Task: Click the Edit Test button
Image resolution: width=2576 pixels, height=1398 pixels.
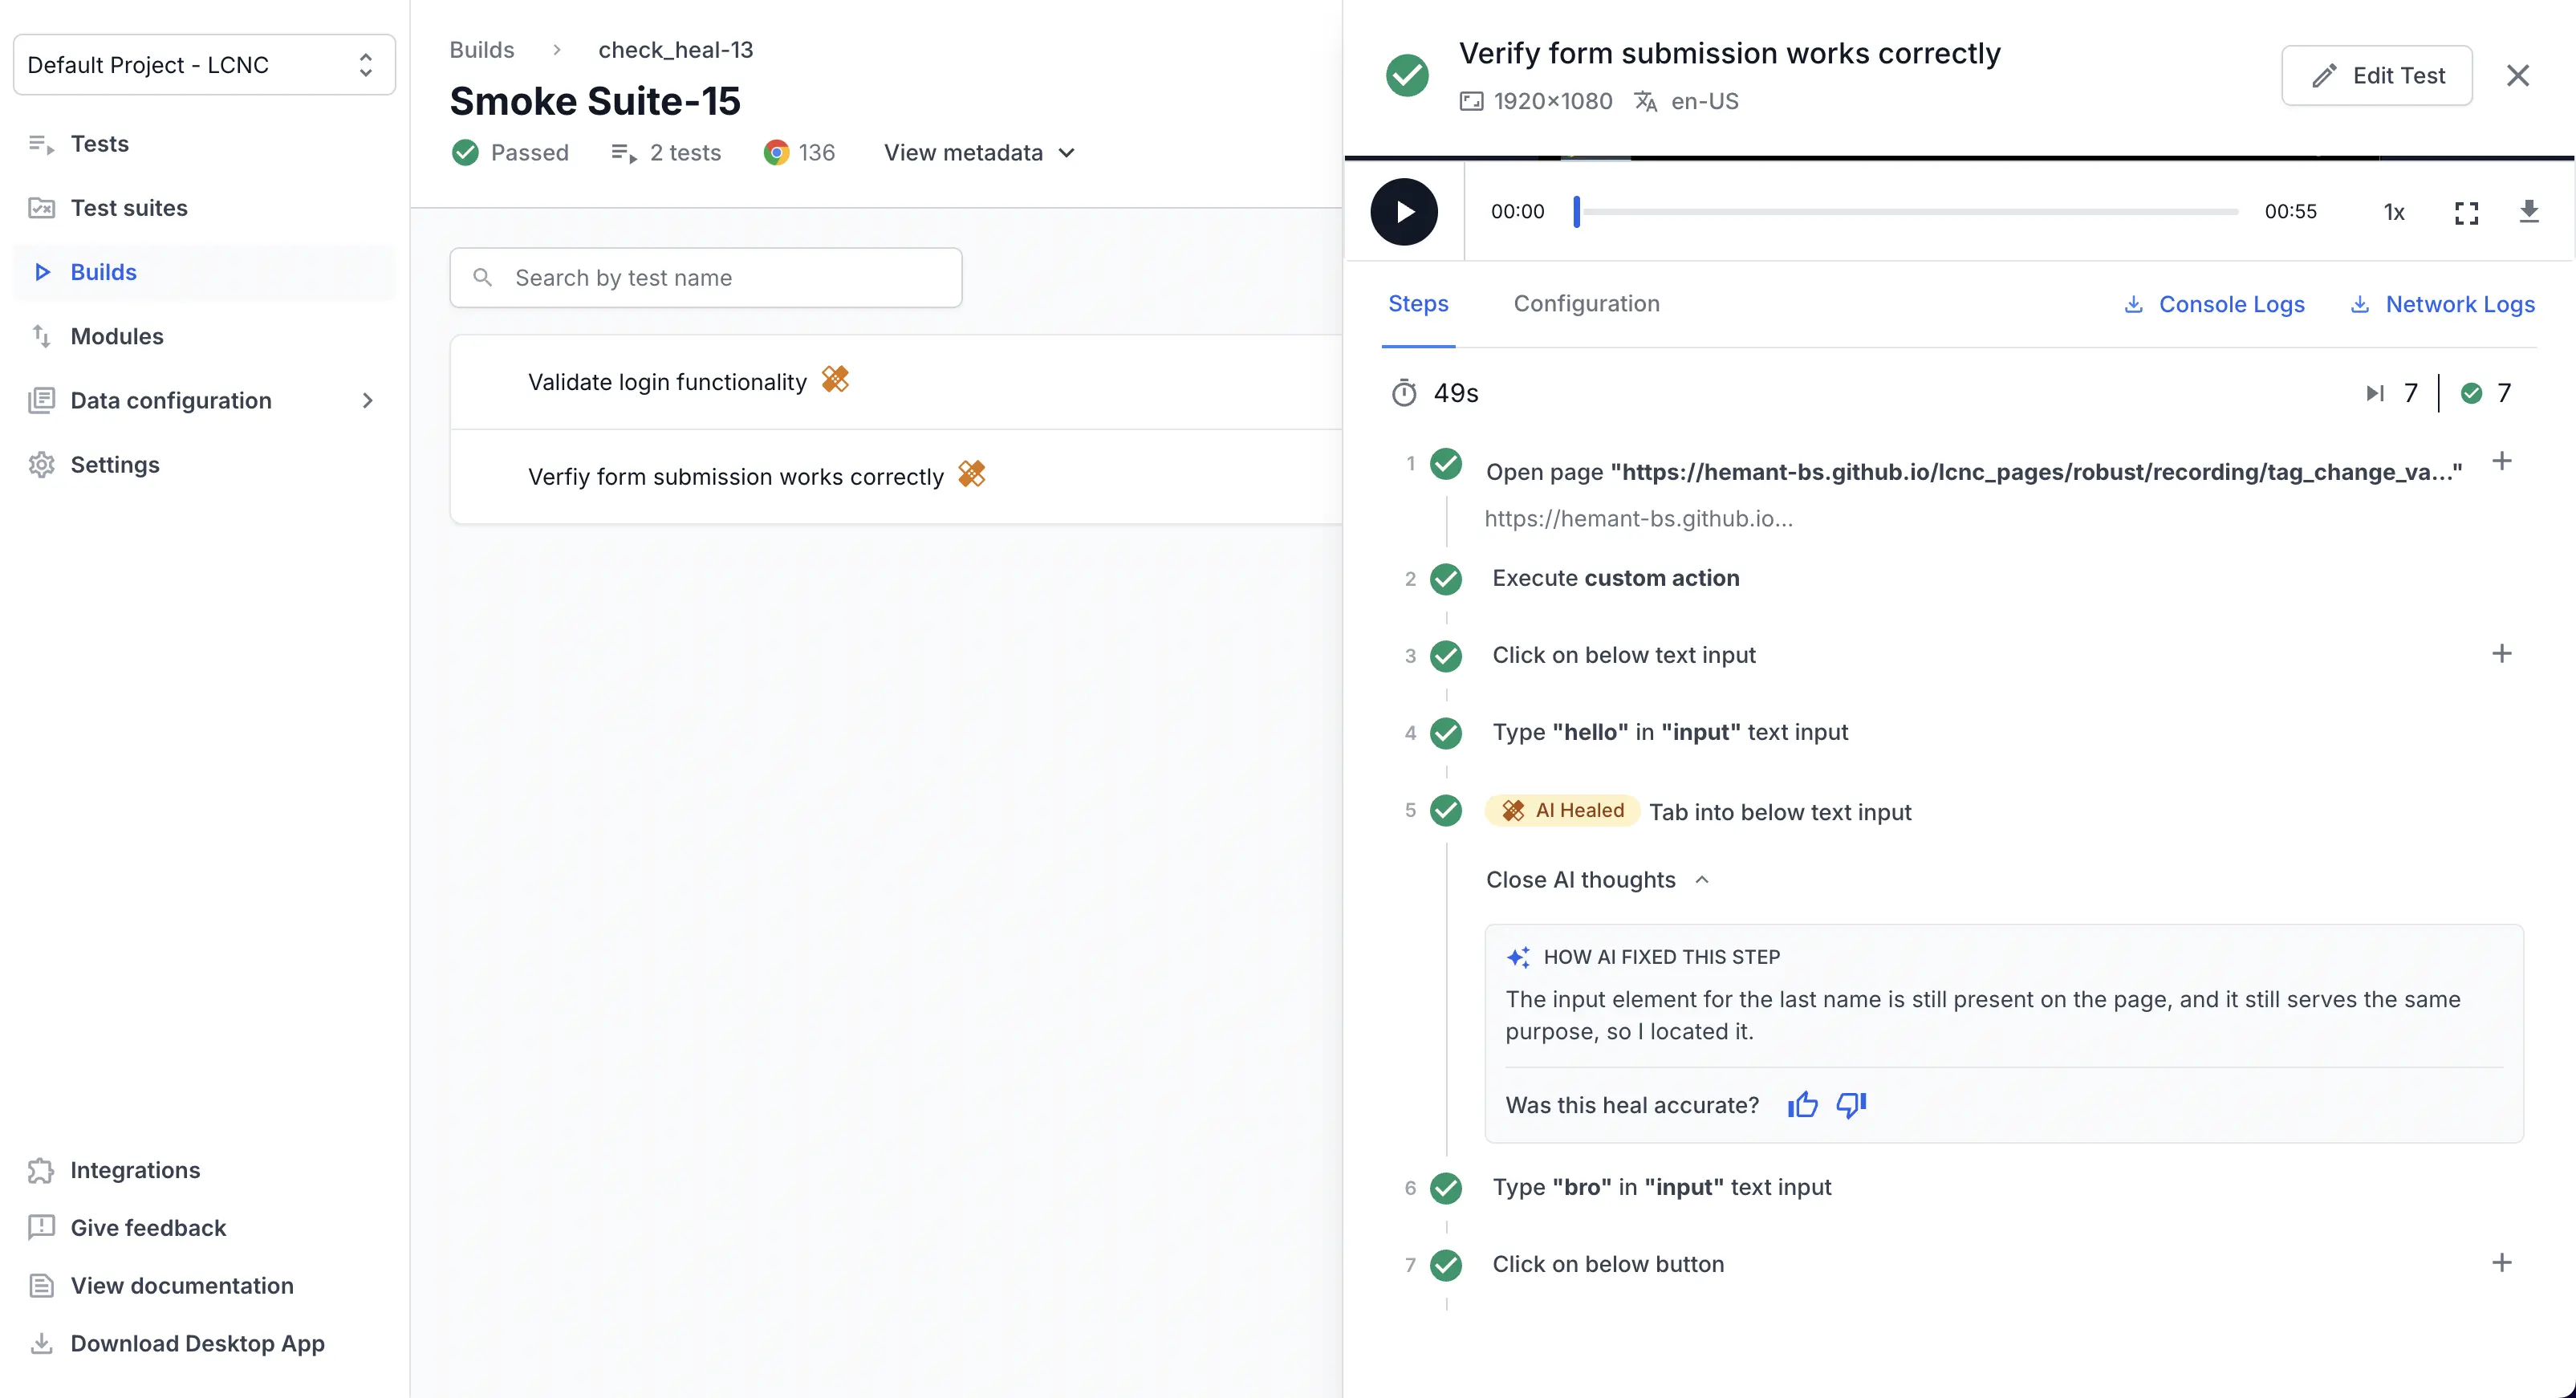Action: pyautogui.click(x=2376, y=76)
